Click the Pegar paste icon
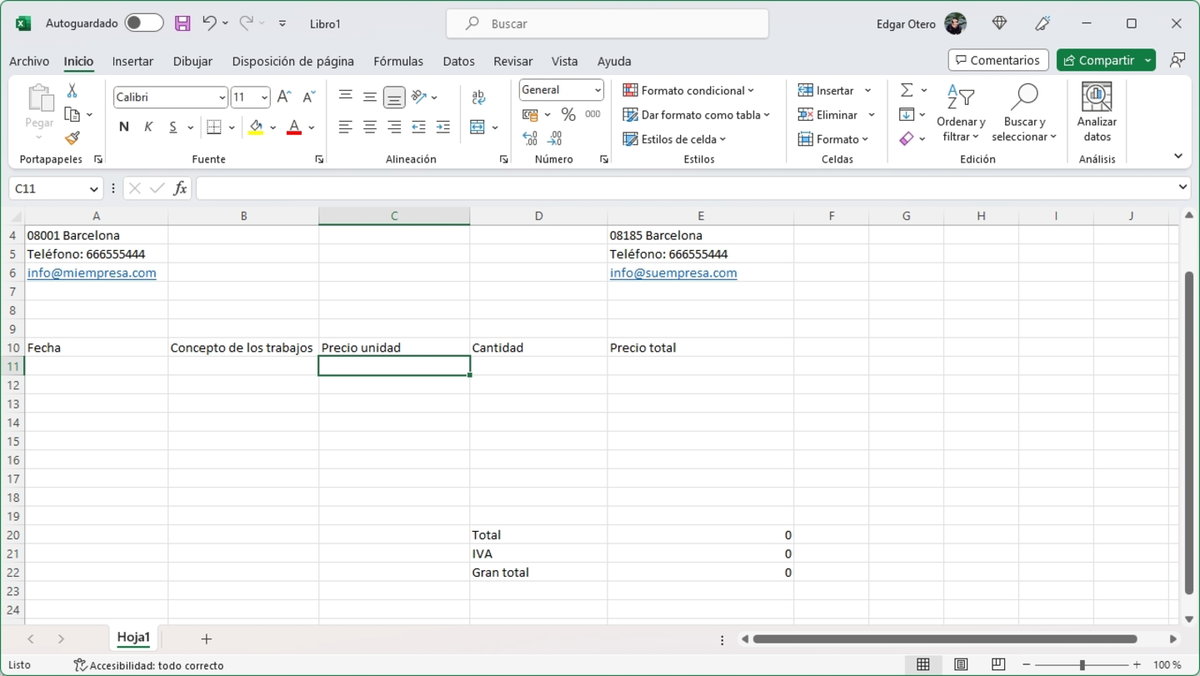Image resolution: width=1200 pixels, height=676 pixels. 40,100
